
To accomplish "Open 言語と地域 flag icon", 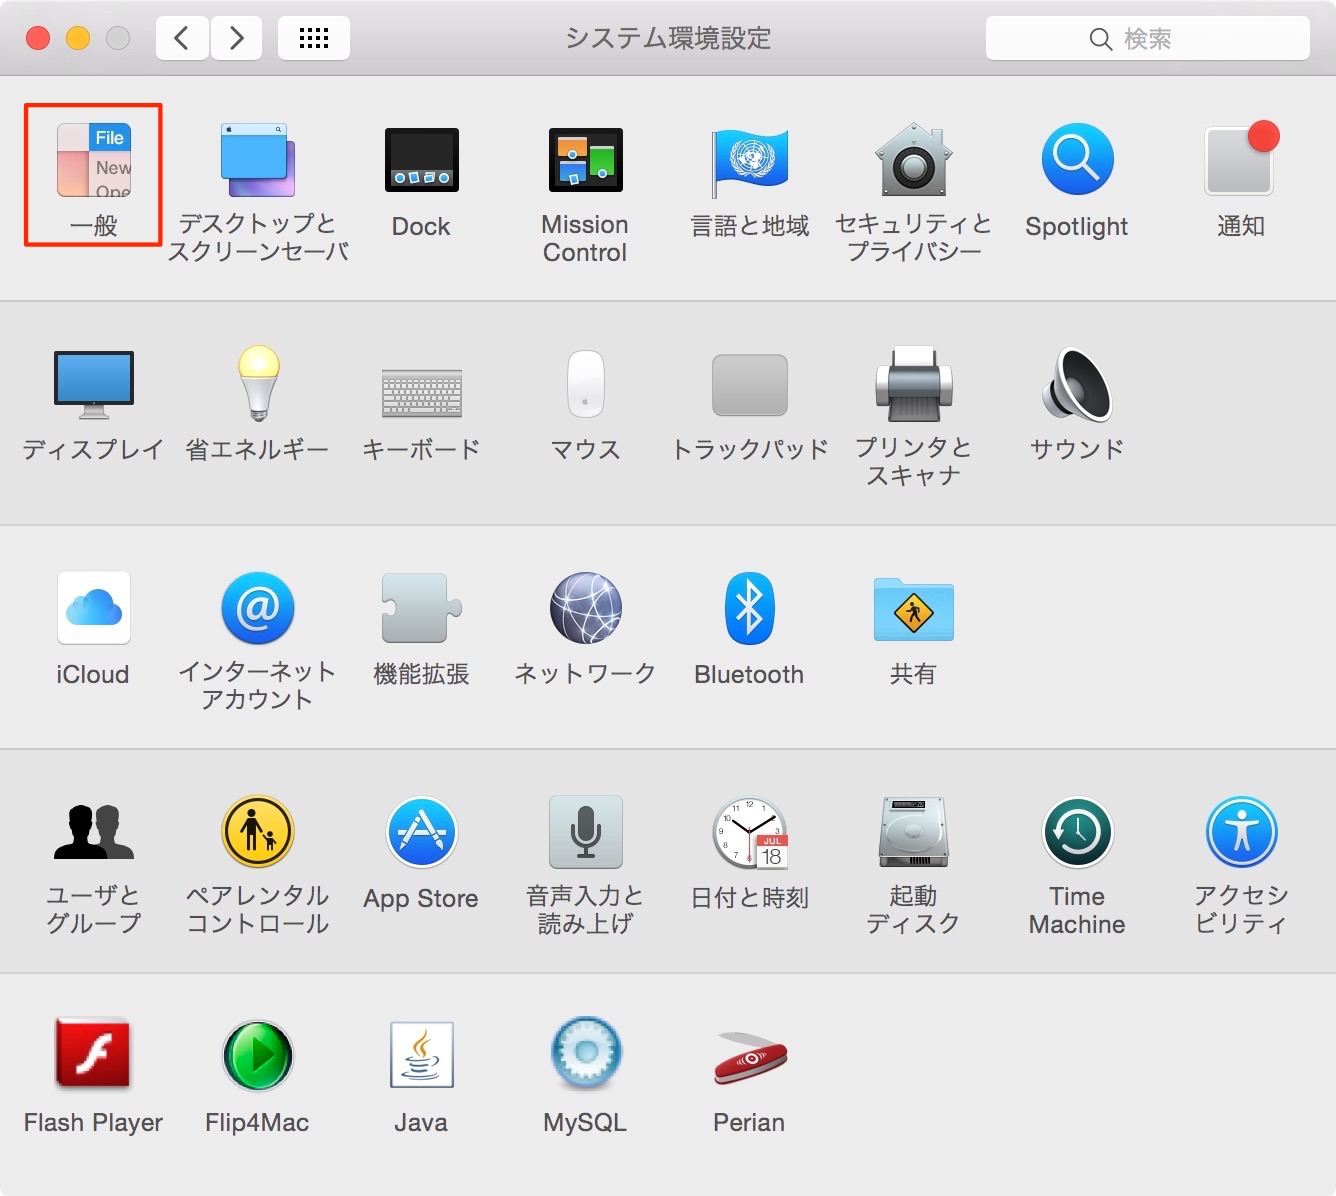I will 750,162.
